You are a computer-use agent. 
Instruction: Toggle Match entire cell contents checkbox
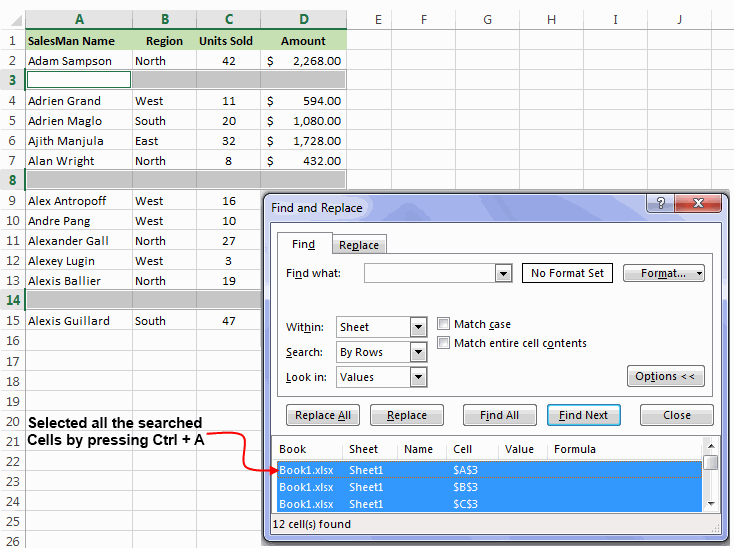pyautogui.click(x=445, y=343)
